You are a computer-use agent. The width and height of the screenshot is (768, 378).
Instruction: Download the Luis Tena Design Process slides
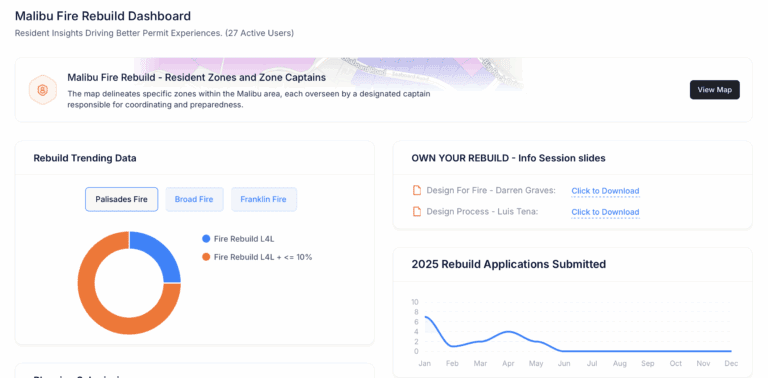tap(605, 212)
